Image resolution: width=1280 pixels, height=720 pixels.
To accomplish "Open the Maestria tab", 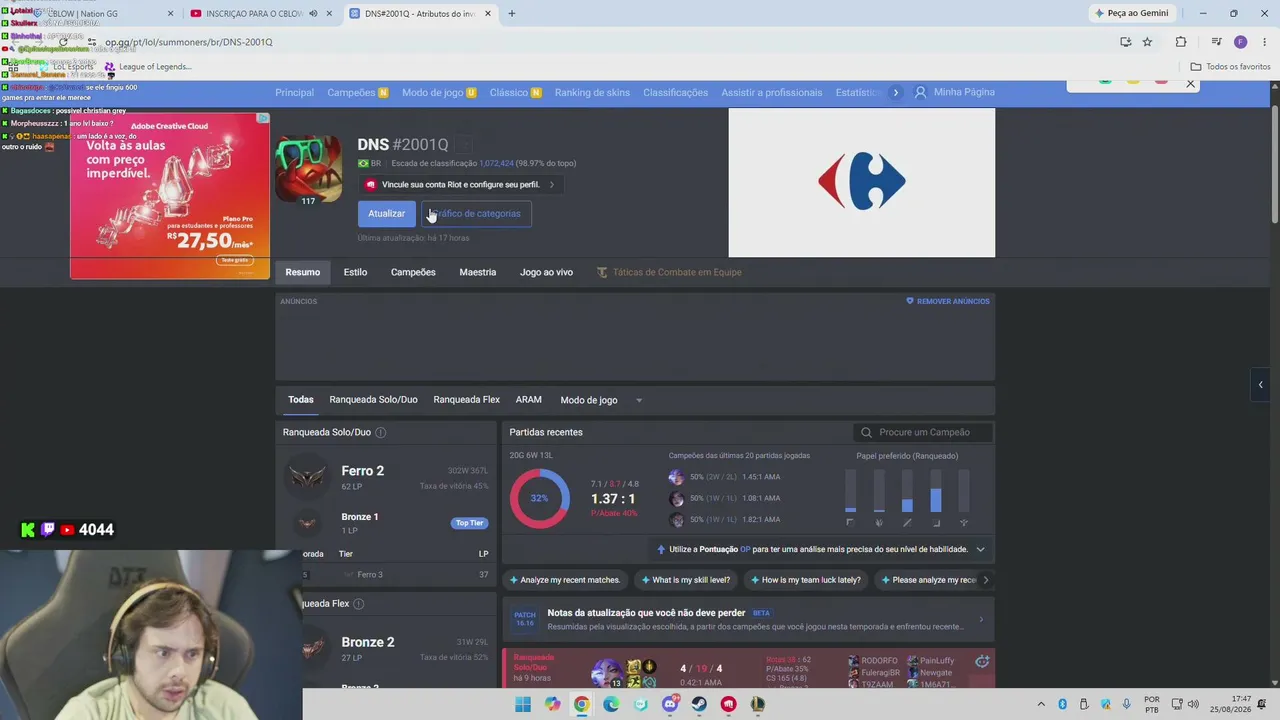I will pyautogui.click(x=478, y=272).
